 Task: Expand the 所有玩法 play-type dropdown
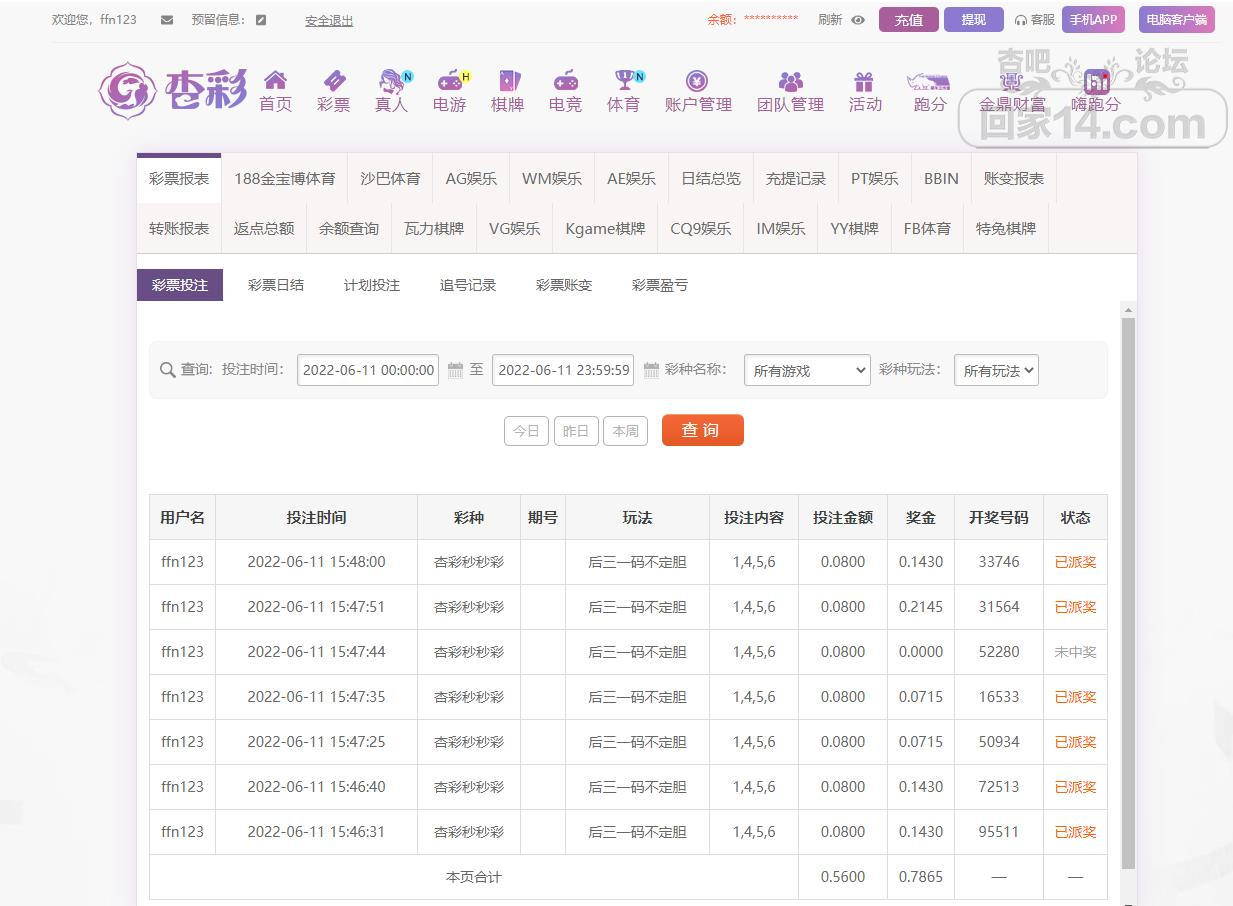click(996, 371)
